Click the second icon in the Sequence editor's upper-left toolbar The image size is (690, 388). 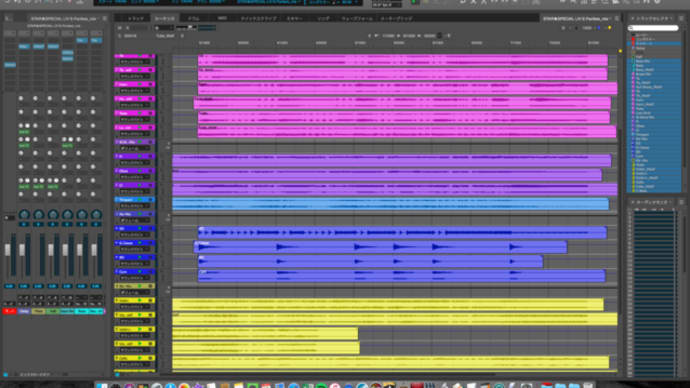pos(128,28)
